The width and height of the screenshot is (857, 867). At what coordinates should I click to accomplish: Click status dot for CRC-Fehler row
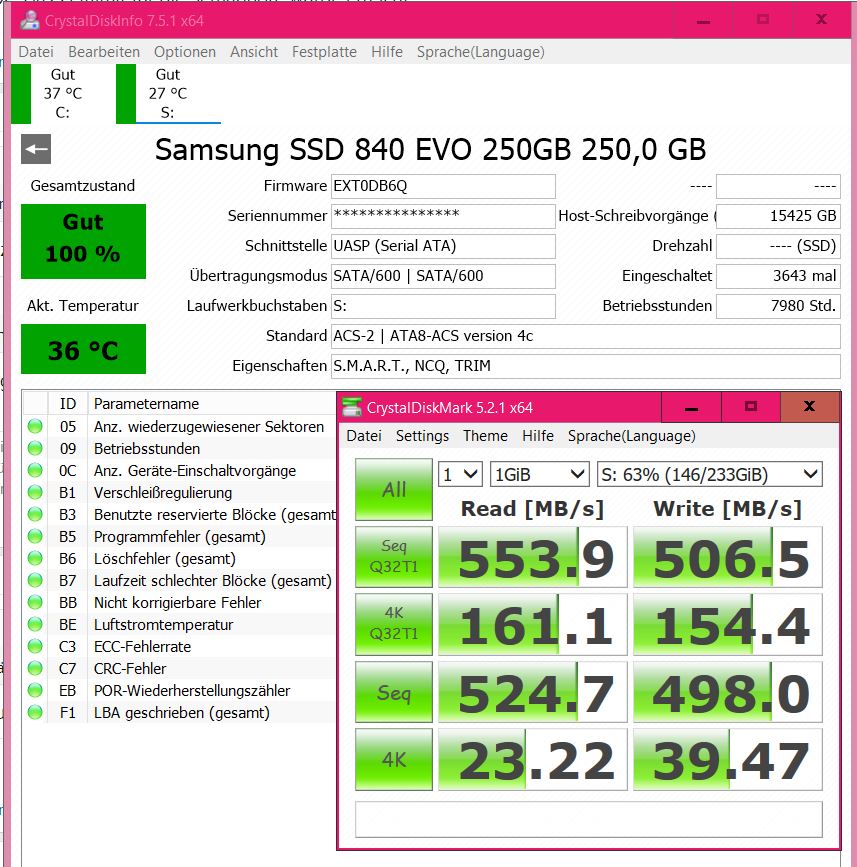[35, 668]
